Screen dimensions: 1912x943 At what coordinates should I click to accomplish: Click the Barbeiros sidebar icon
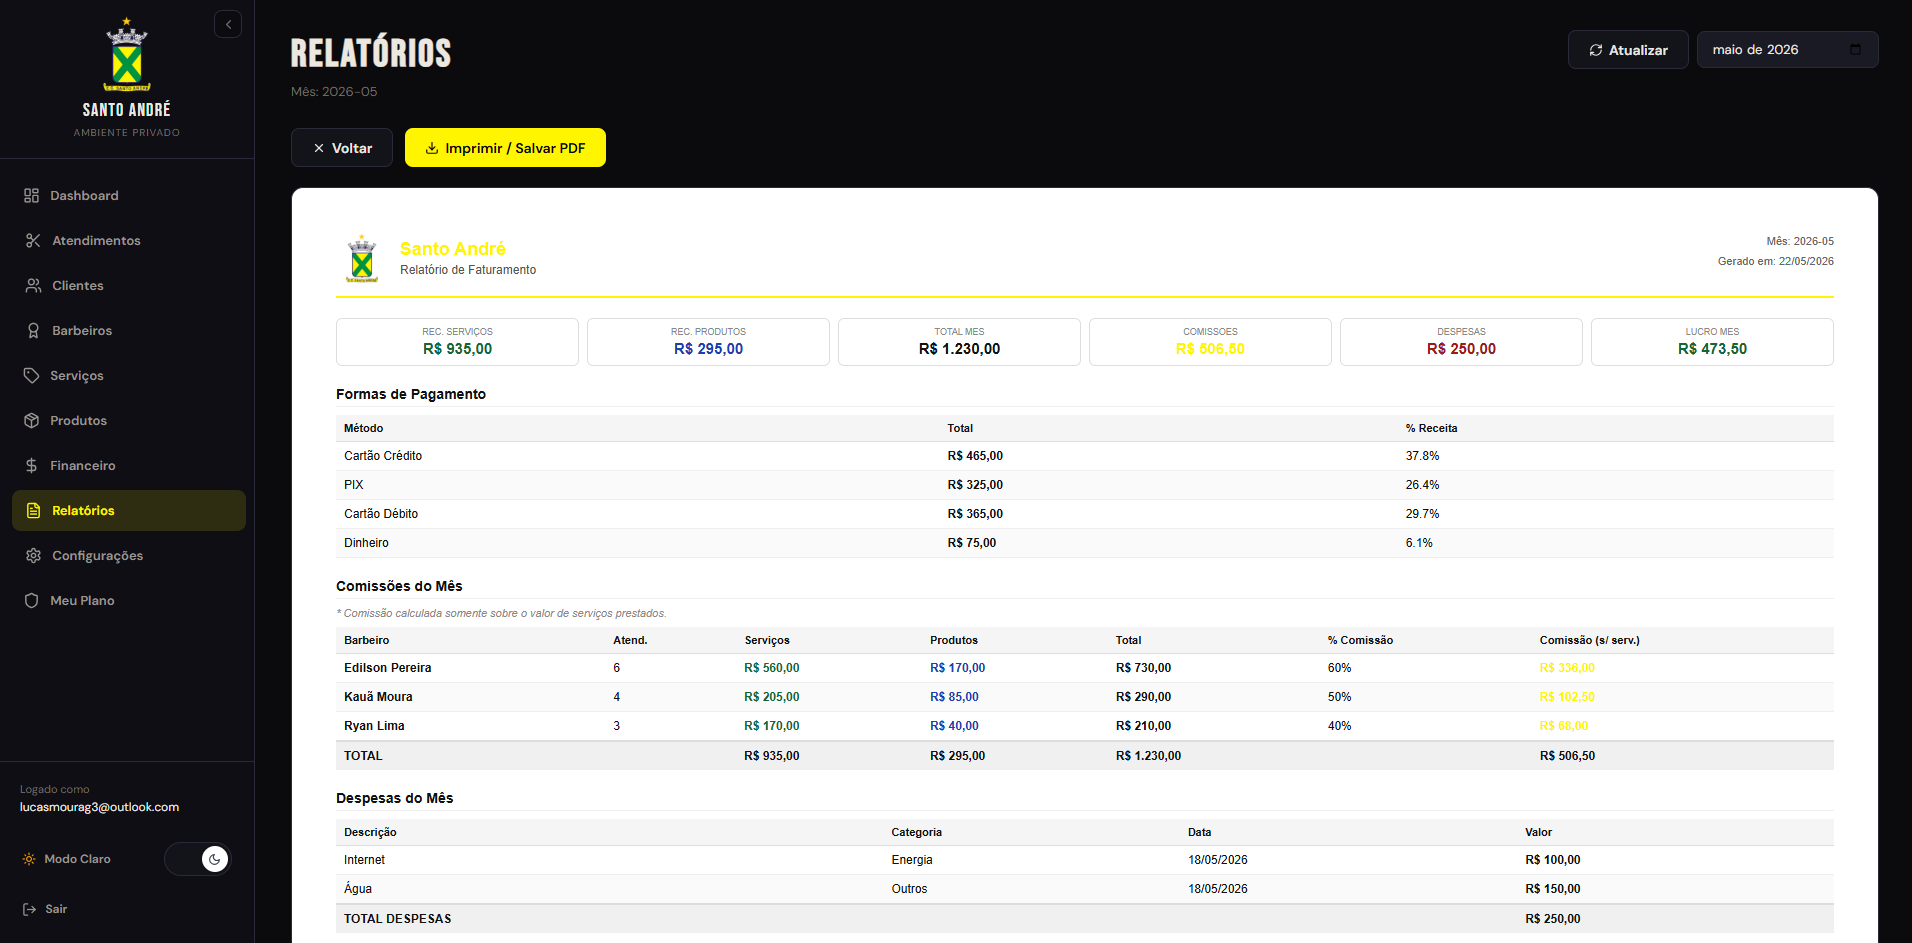click(x=33, y=331)
